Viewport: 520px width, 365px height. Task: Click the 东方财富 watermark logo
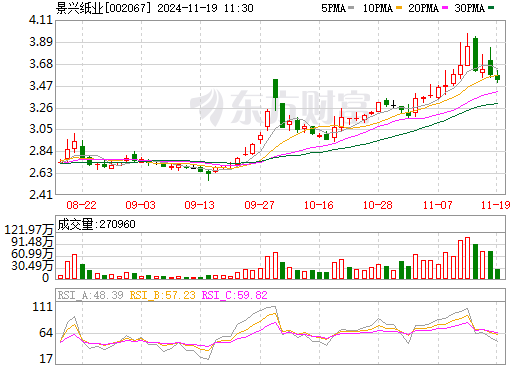(280, 107)
